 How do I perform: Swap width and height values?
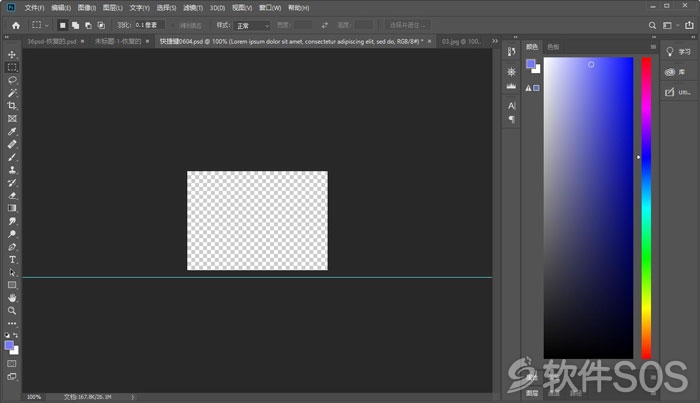click(x=325, y=25)
